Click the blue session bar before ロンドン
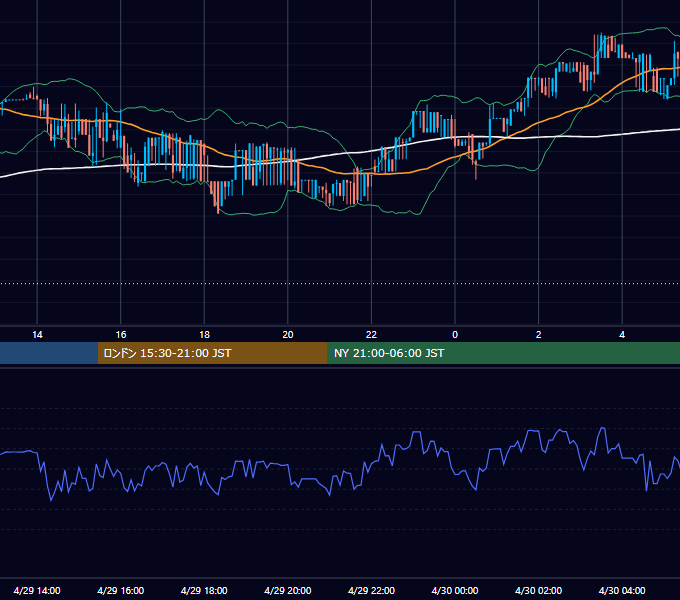The width and height of the screenshot is (680, 600). (49, 353)
